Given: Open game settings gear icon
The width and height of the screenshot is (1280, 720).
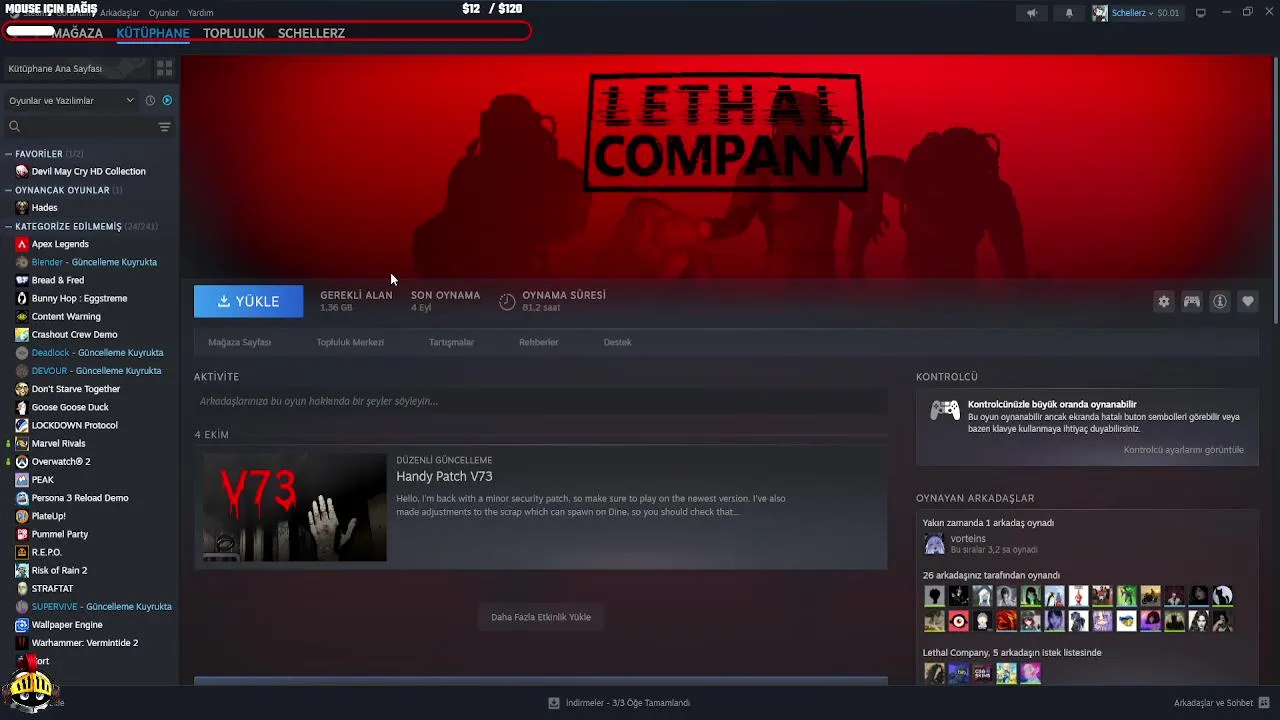Looking at the screenshot, I should point(1163,301).
